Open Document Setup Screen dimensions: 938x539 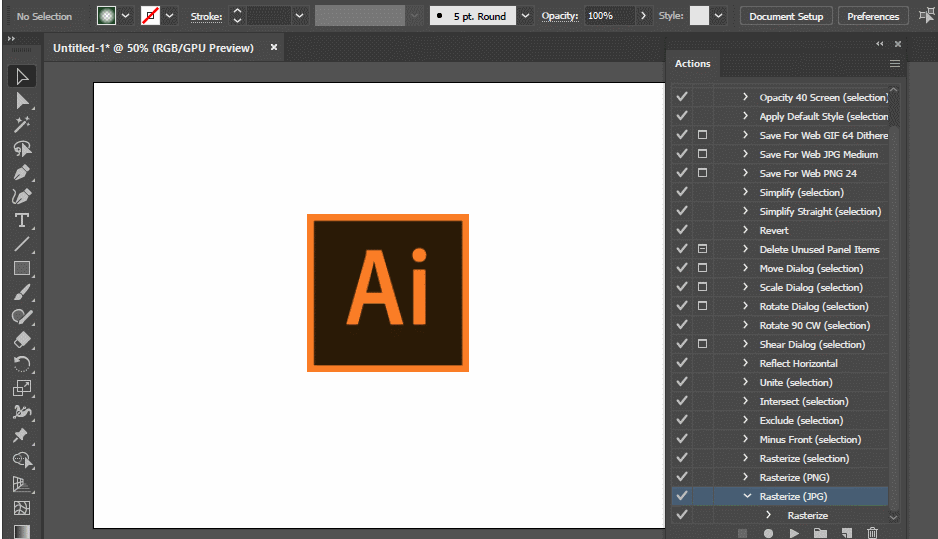[x=786, y=16]
